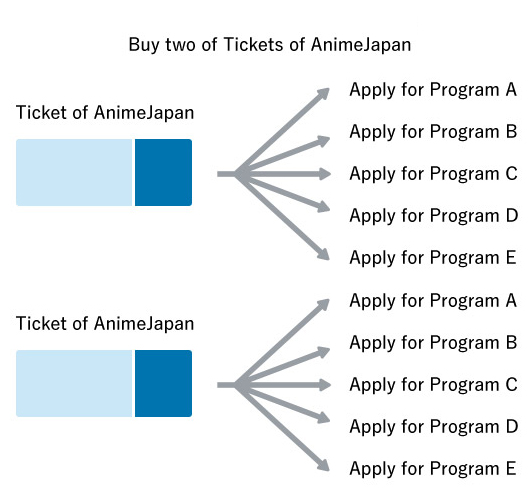Click the top arrowhead pointing to Program A
532x495 pixels.
pyautogui.click(x=323, y=94)
